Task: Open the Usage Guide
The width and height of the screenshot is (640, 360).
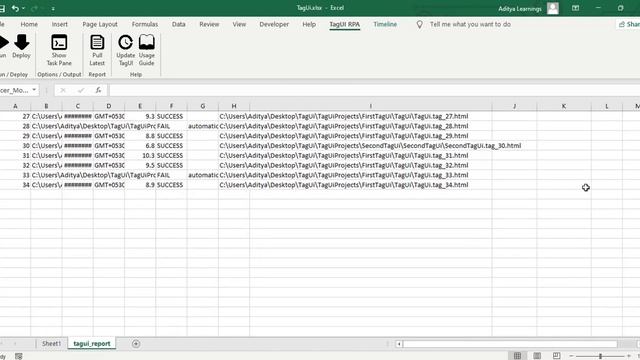Action: pos(147,50)
